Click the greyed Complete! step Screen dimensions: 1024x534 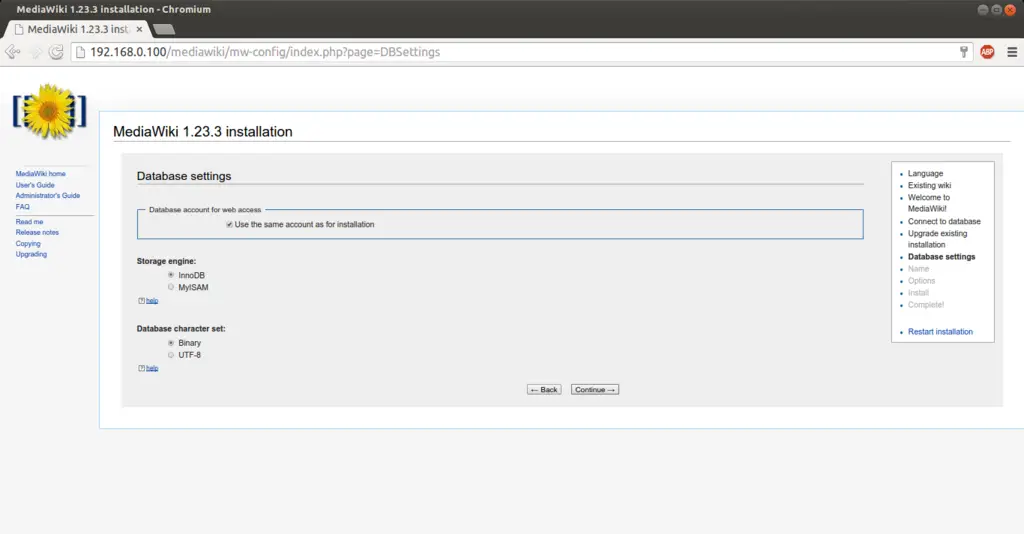926,305
